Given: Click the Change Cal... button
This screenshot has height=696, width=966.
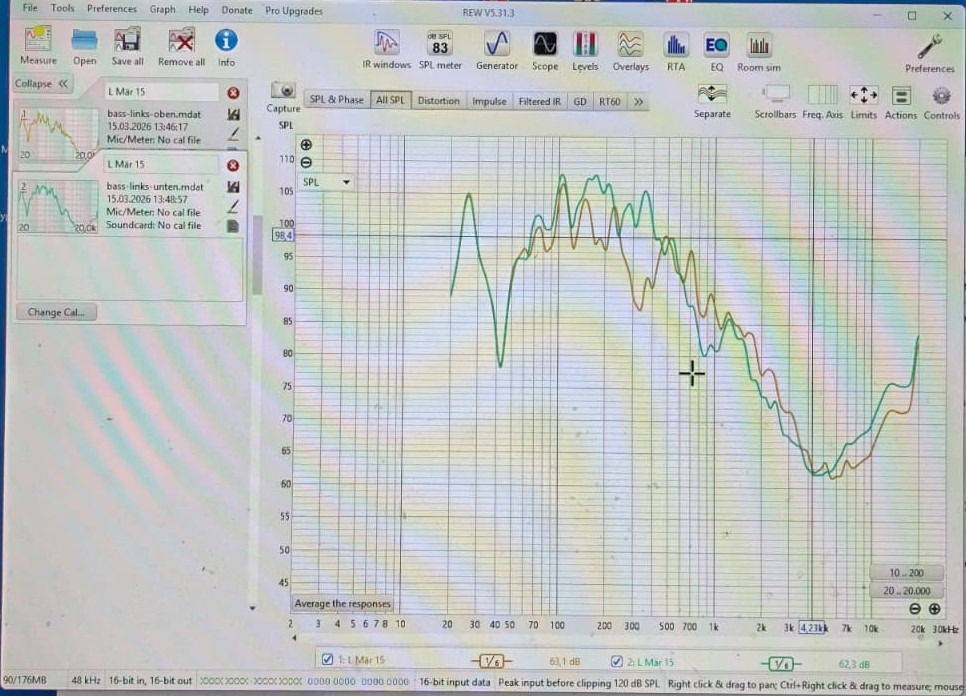Looking at the screenshot, I should [x=56, y=312].
